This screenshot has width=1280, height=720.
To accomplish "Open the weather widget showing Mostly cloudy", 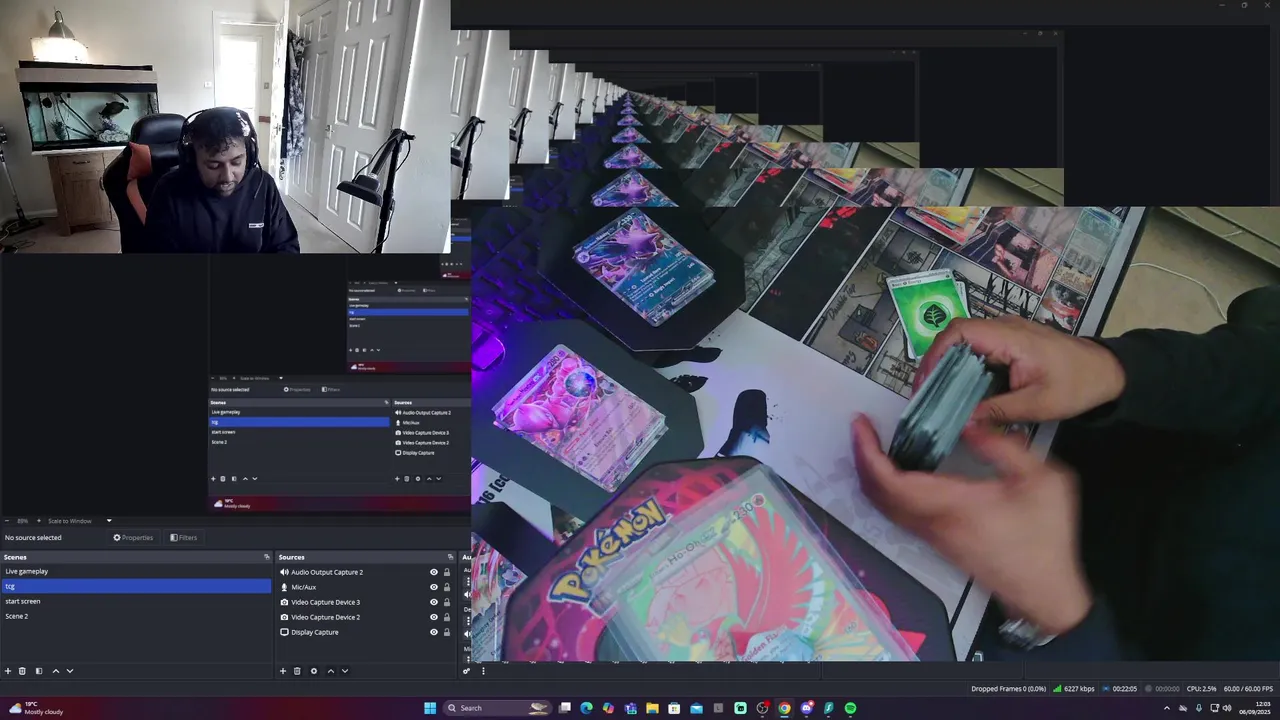I will [36, 708].
